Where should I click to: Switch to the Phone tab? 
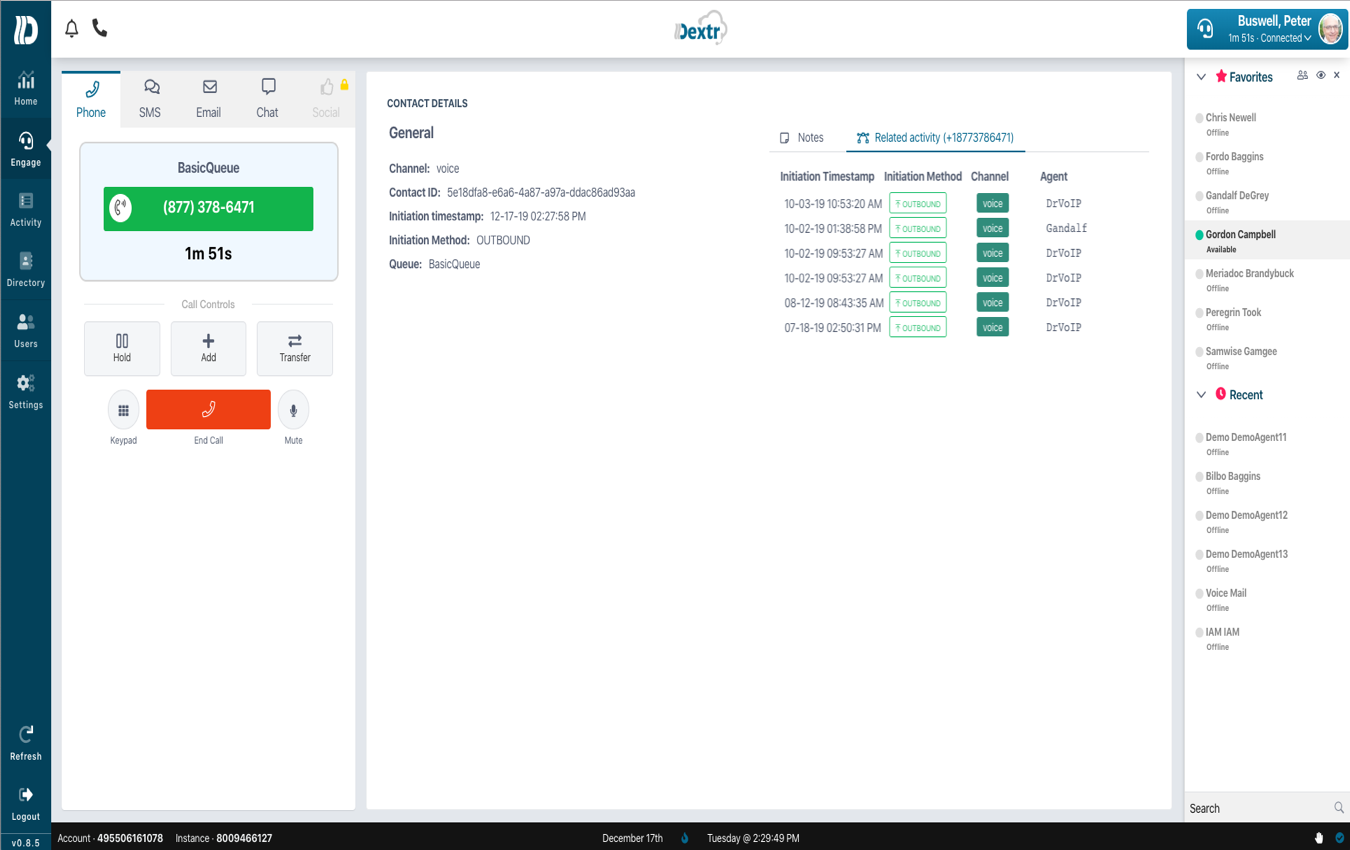click(x=91, y=99)
